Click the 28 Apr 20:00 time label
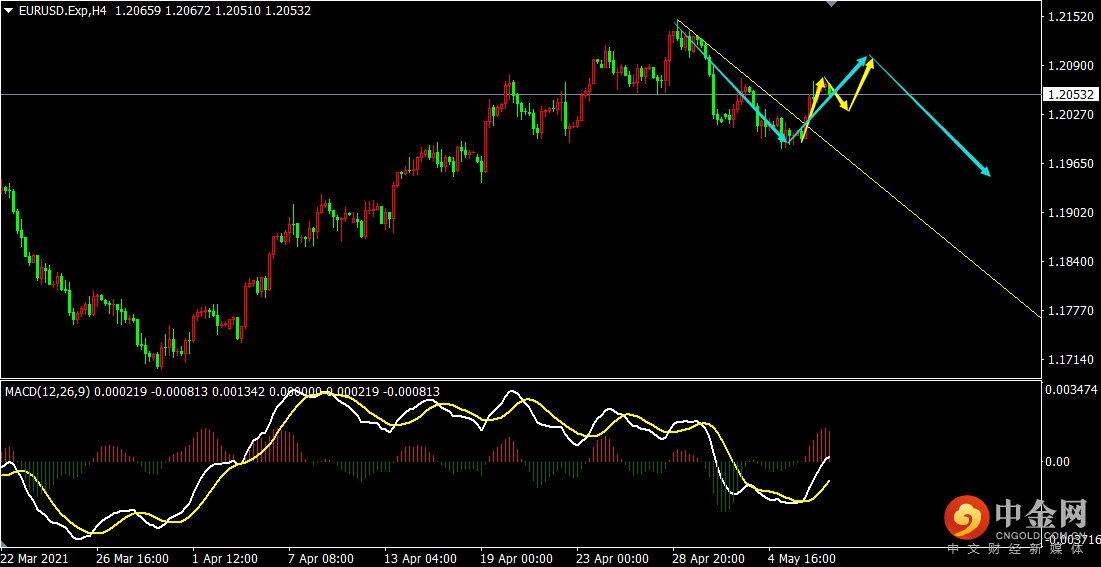Viewport: 1101px width, 567px height. pos(708,559)
